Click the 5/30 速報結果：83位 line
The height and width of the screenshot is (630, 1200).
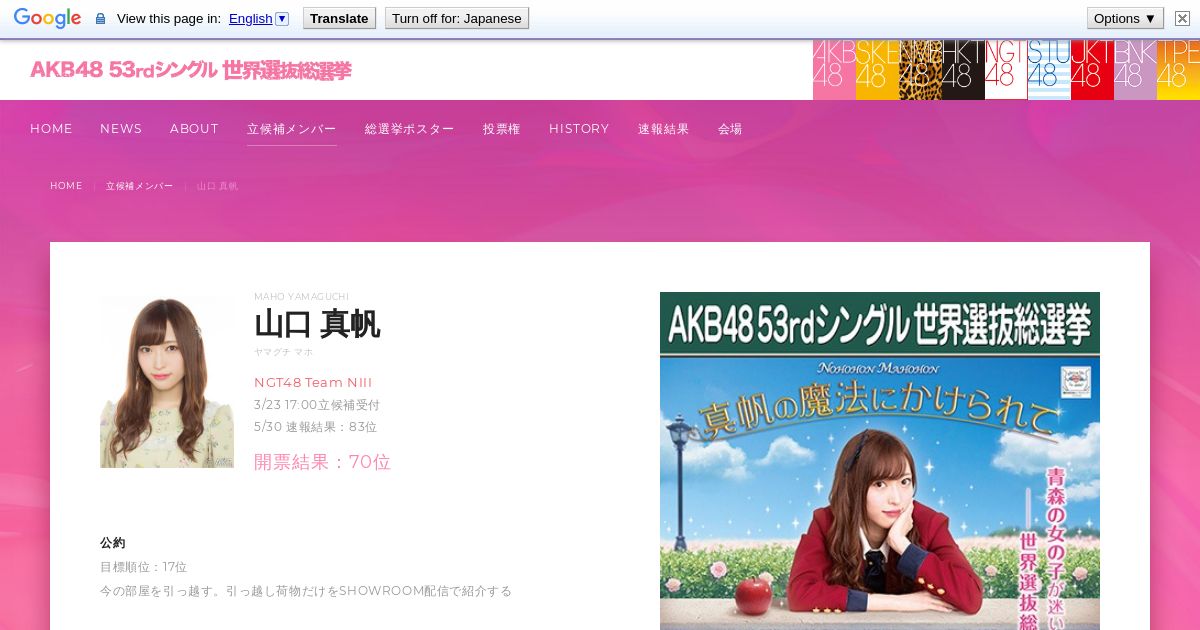316,427
